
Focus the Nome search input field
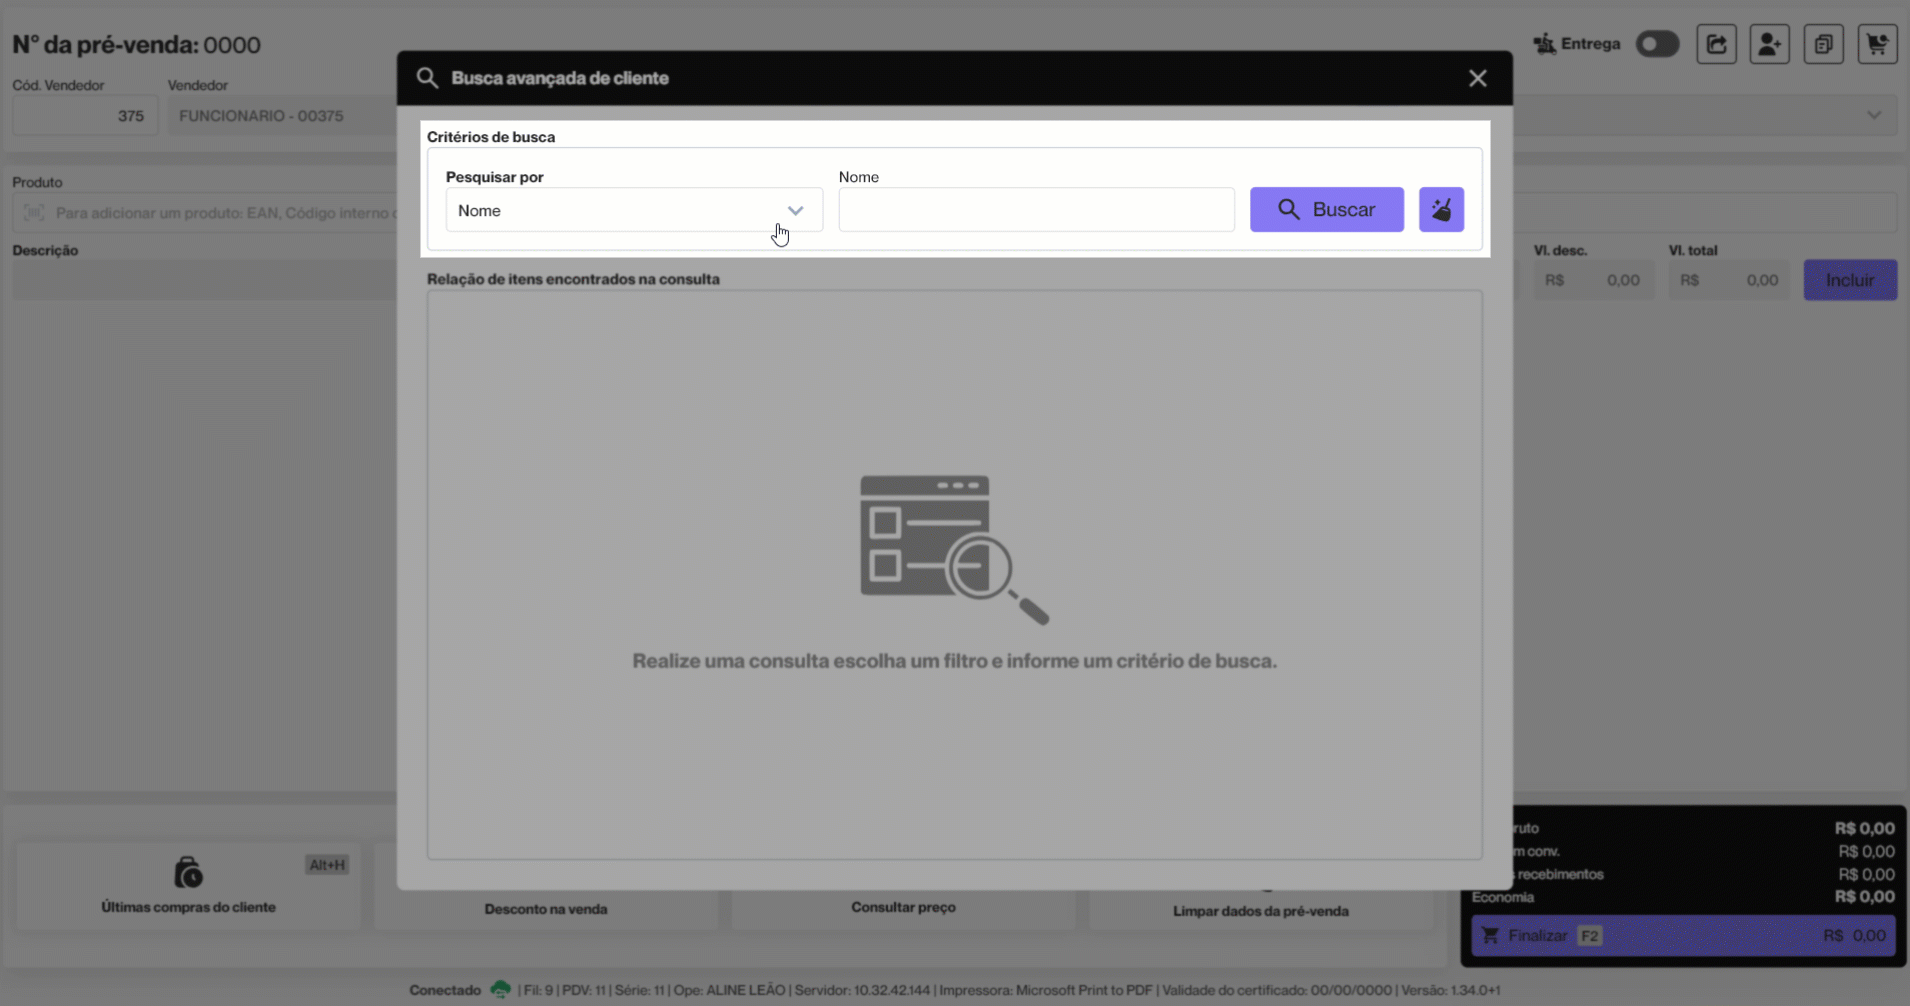point(1036,210)
